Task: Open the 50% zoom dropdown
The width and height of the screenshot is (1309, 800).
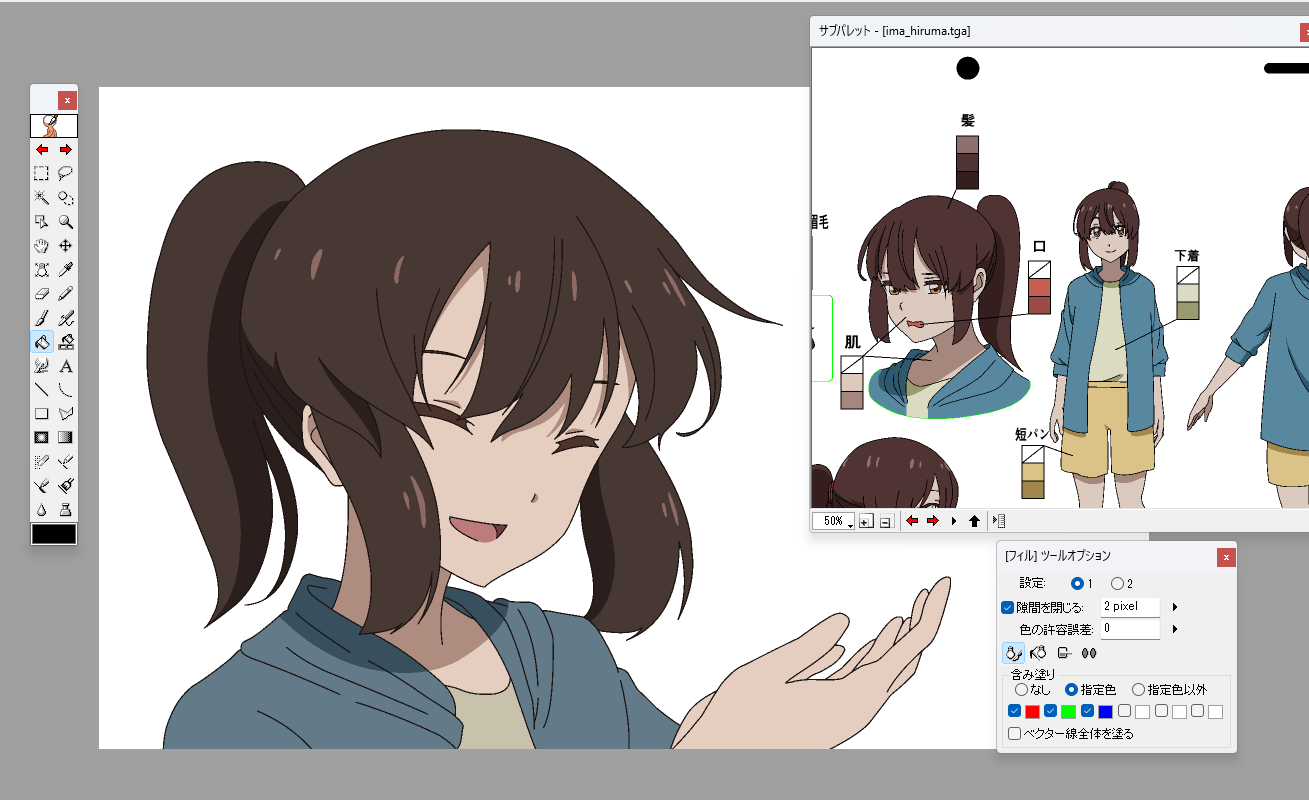Action: pos(850,523)
